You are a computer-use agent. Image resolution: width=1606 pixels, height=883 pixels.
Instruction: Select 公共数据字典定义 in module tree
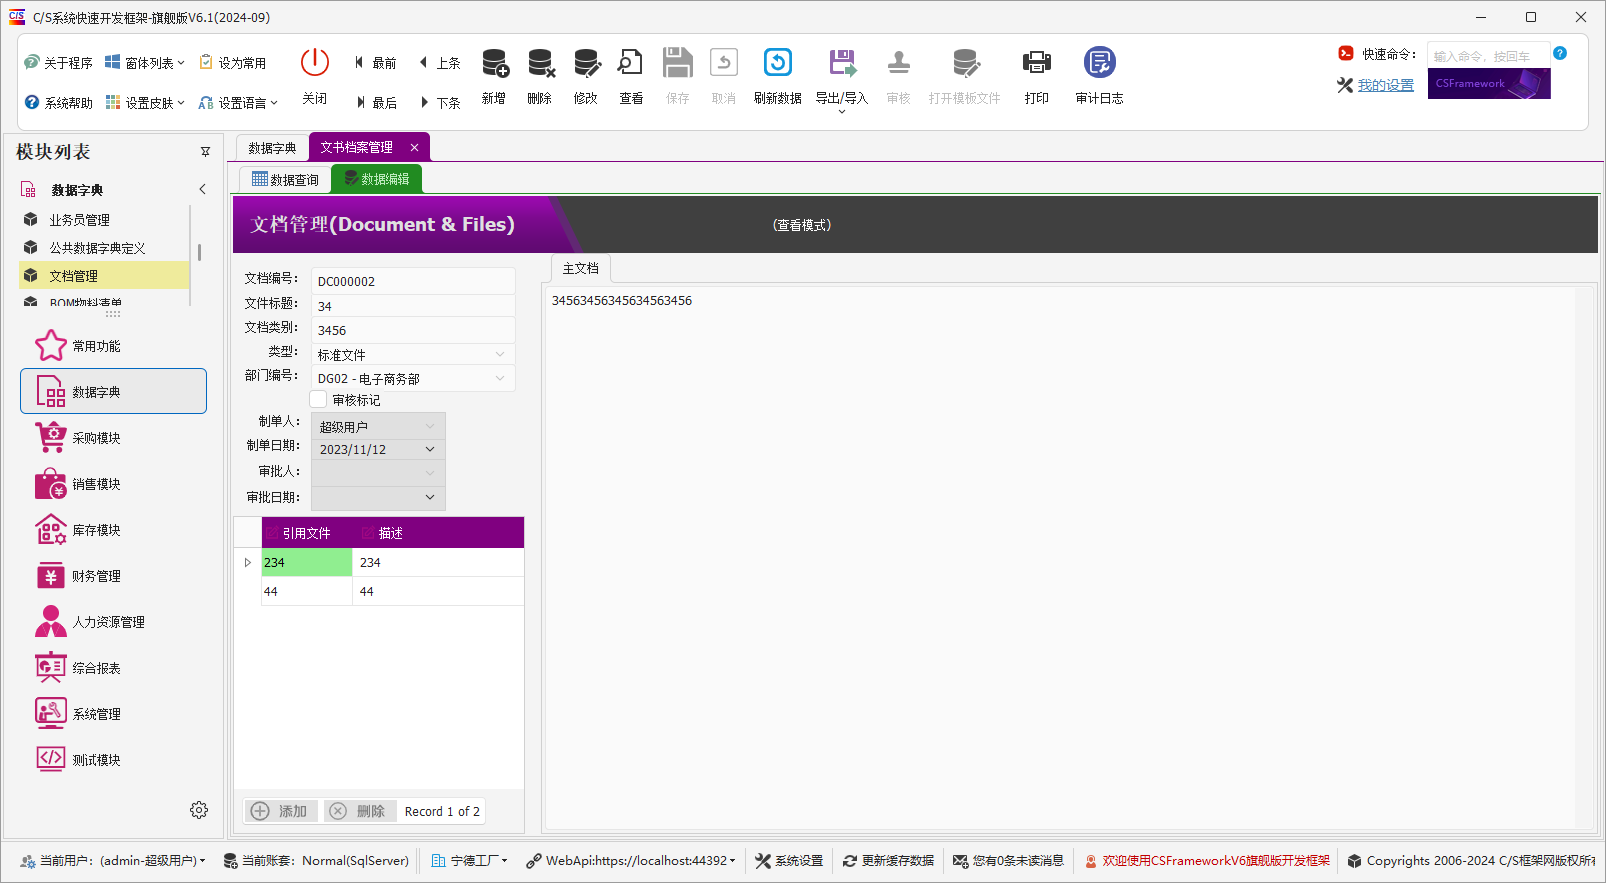click(104, 248)
